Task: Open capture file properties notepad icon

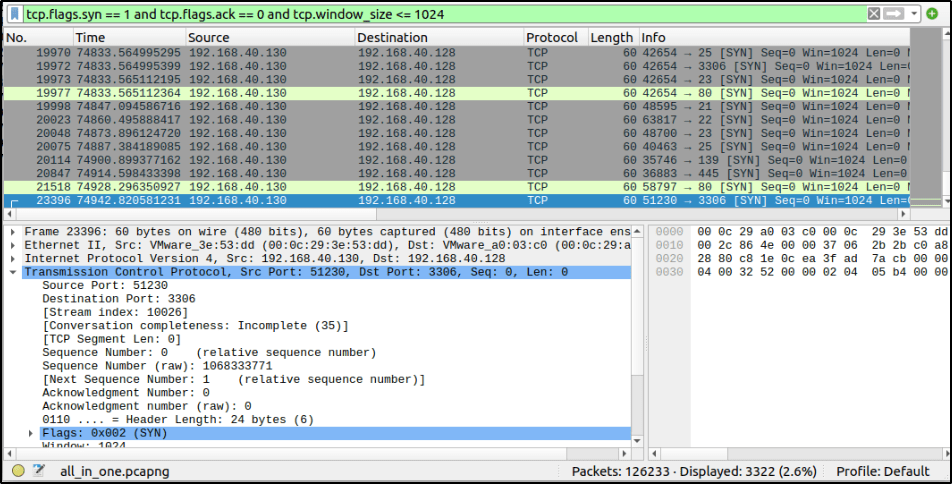Action: pos(39,471)
